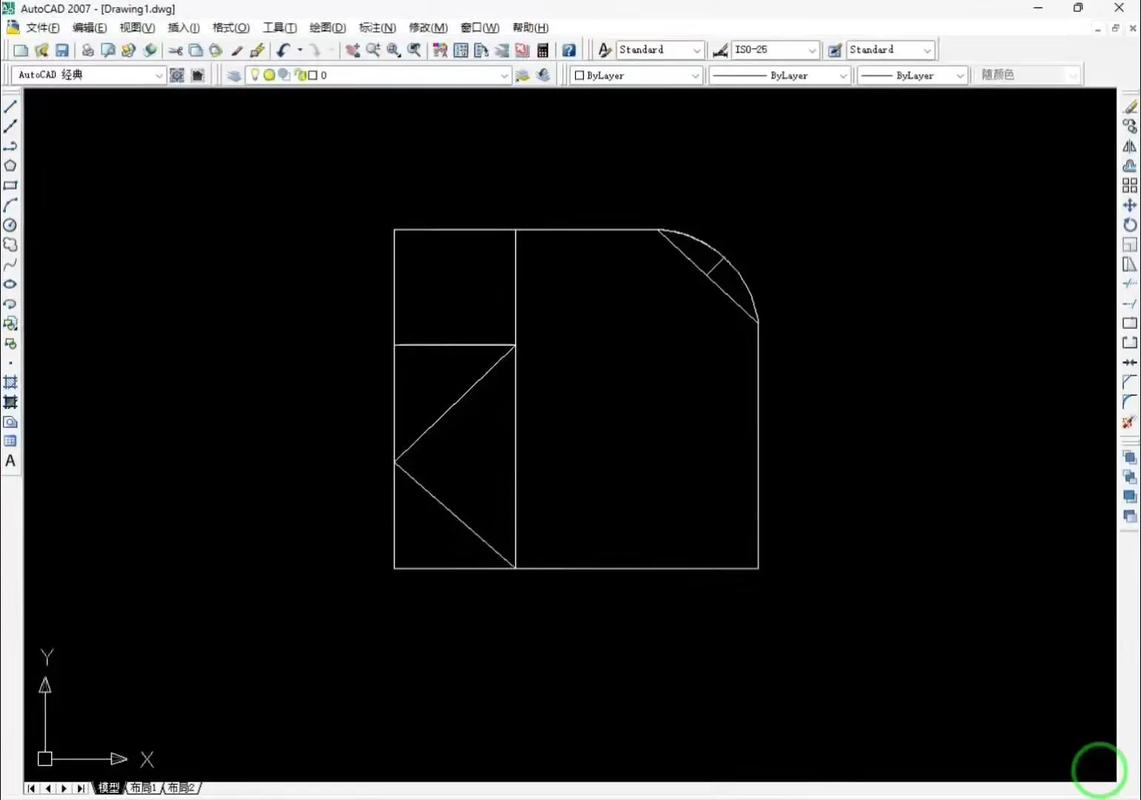Activate the Hatch tool
Viewport: 1141px width, 800px height.
pos(10,382)
